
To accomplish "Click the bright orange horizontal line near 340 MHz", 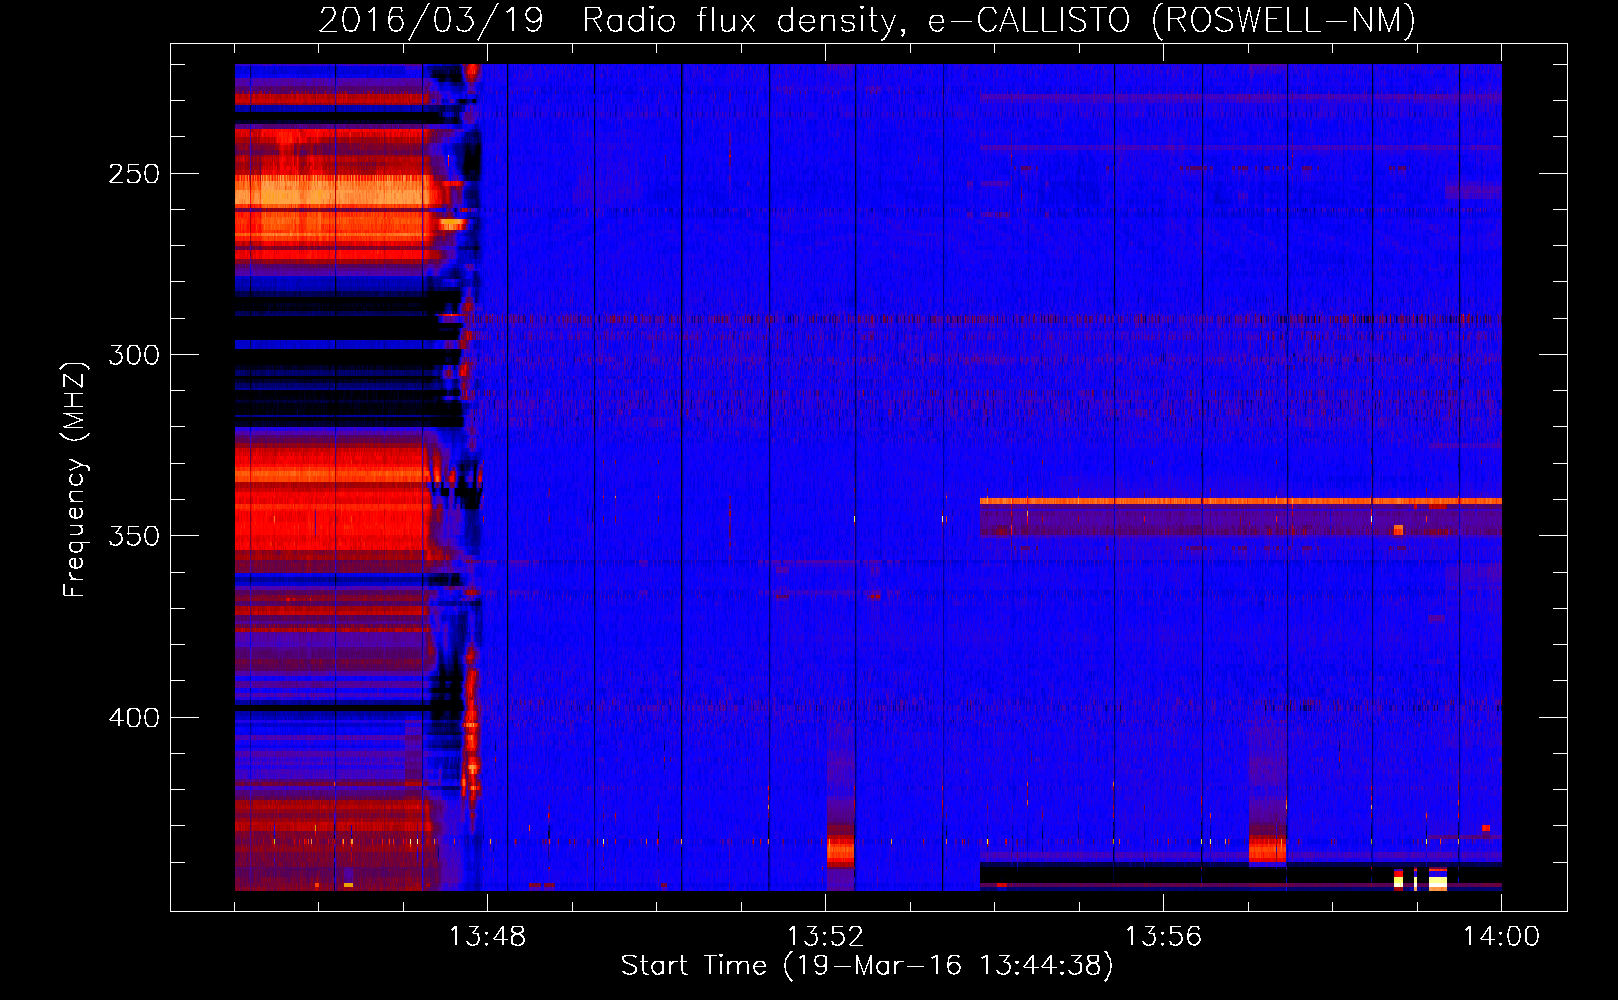I will 1240,501.
